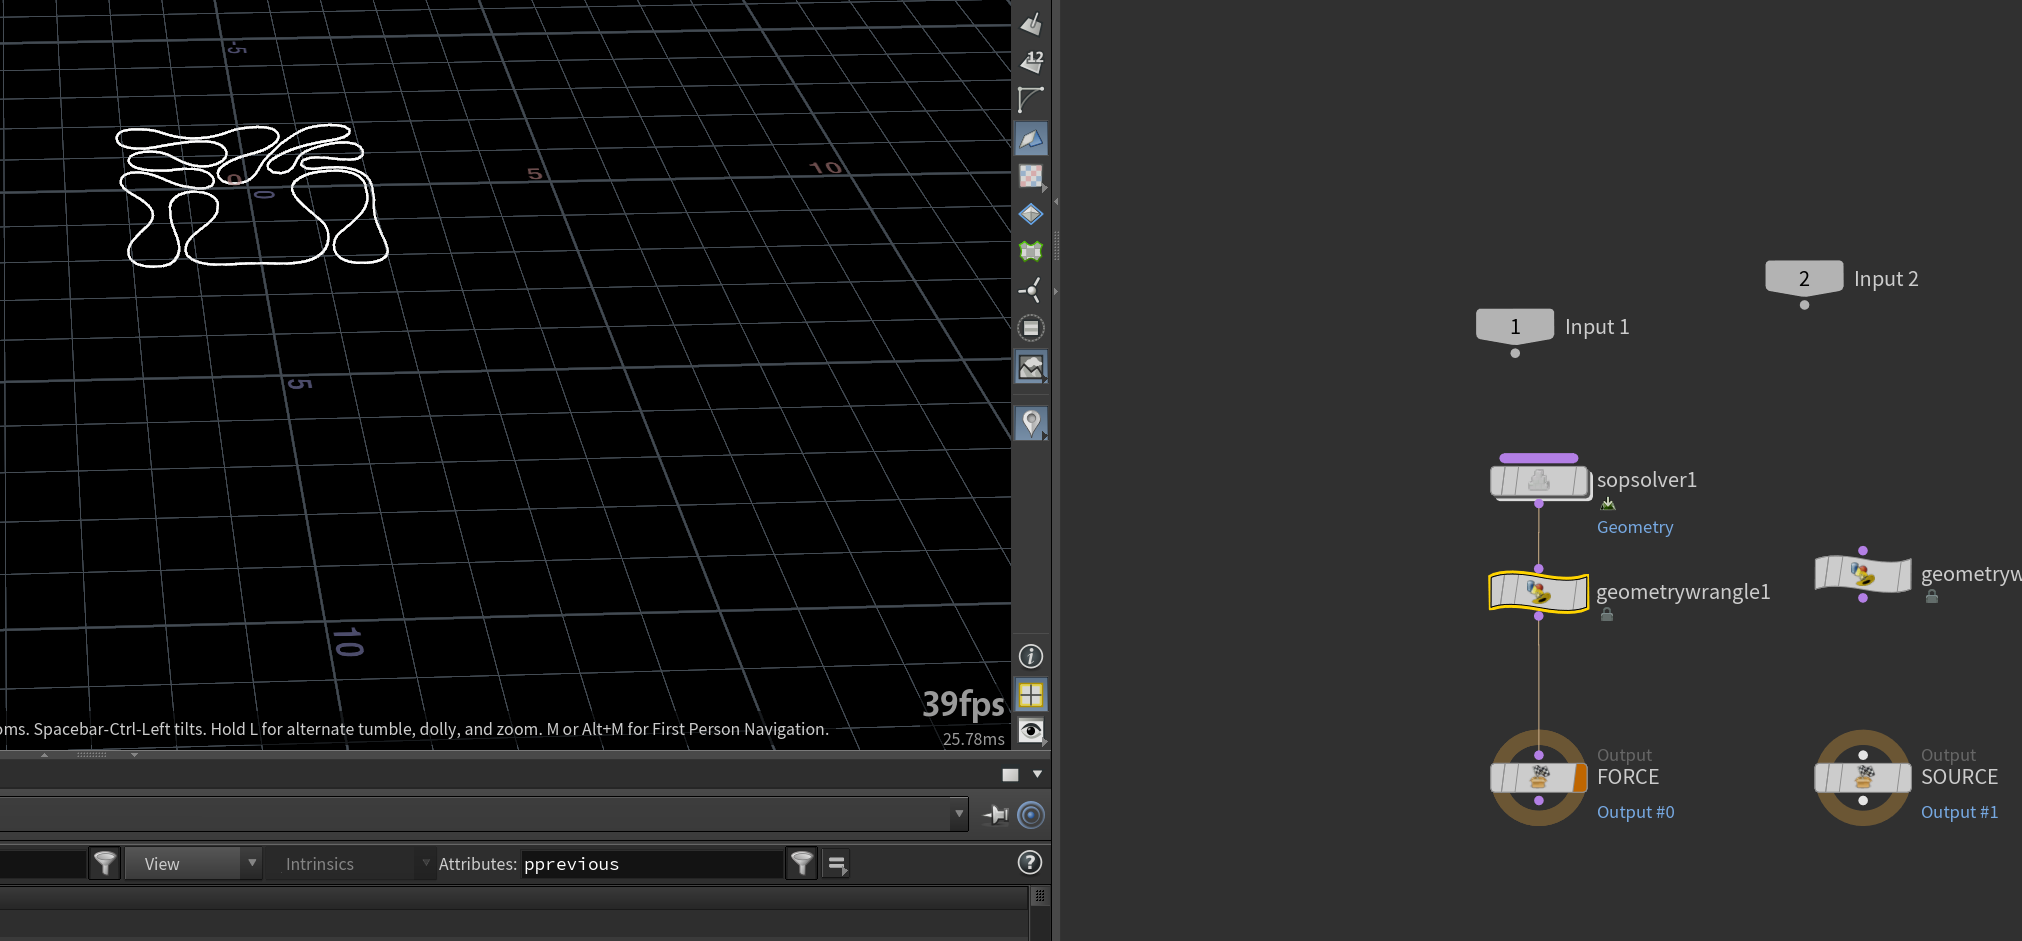Open the Intrinsics dropdown
Viewport: 2022px width, 941px height.
[x=356, y=863]
